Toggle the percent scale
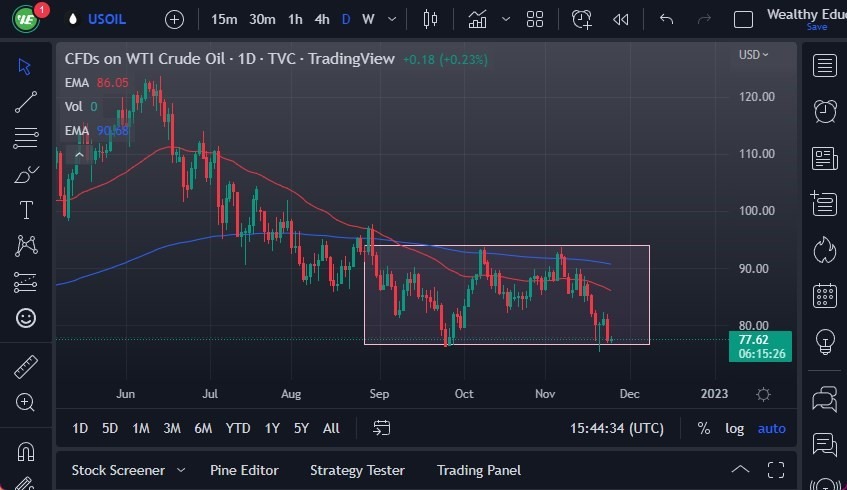Image resolution: width=847 pixels, height=490 pixels. tap(704, 428)
